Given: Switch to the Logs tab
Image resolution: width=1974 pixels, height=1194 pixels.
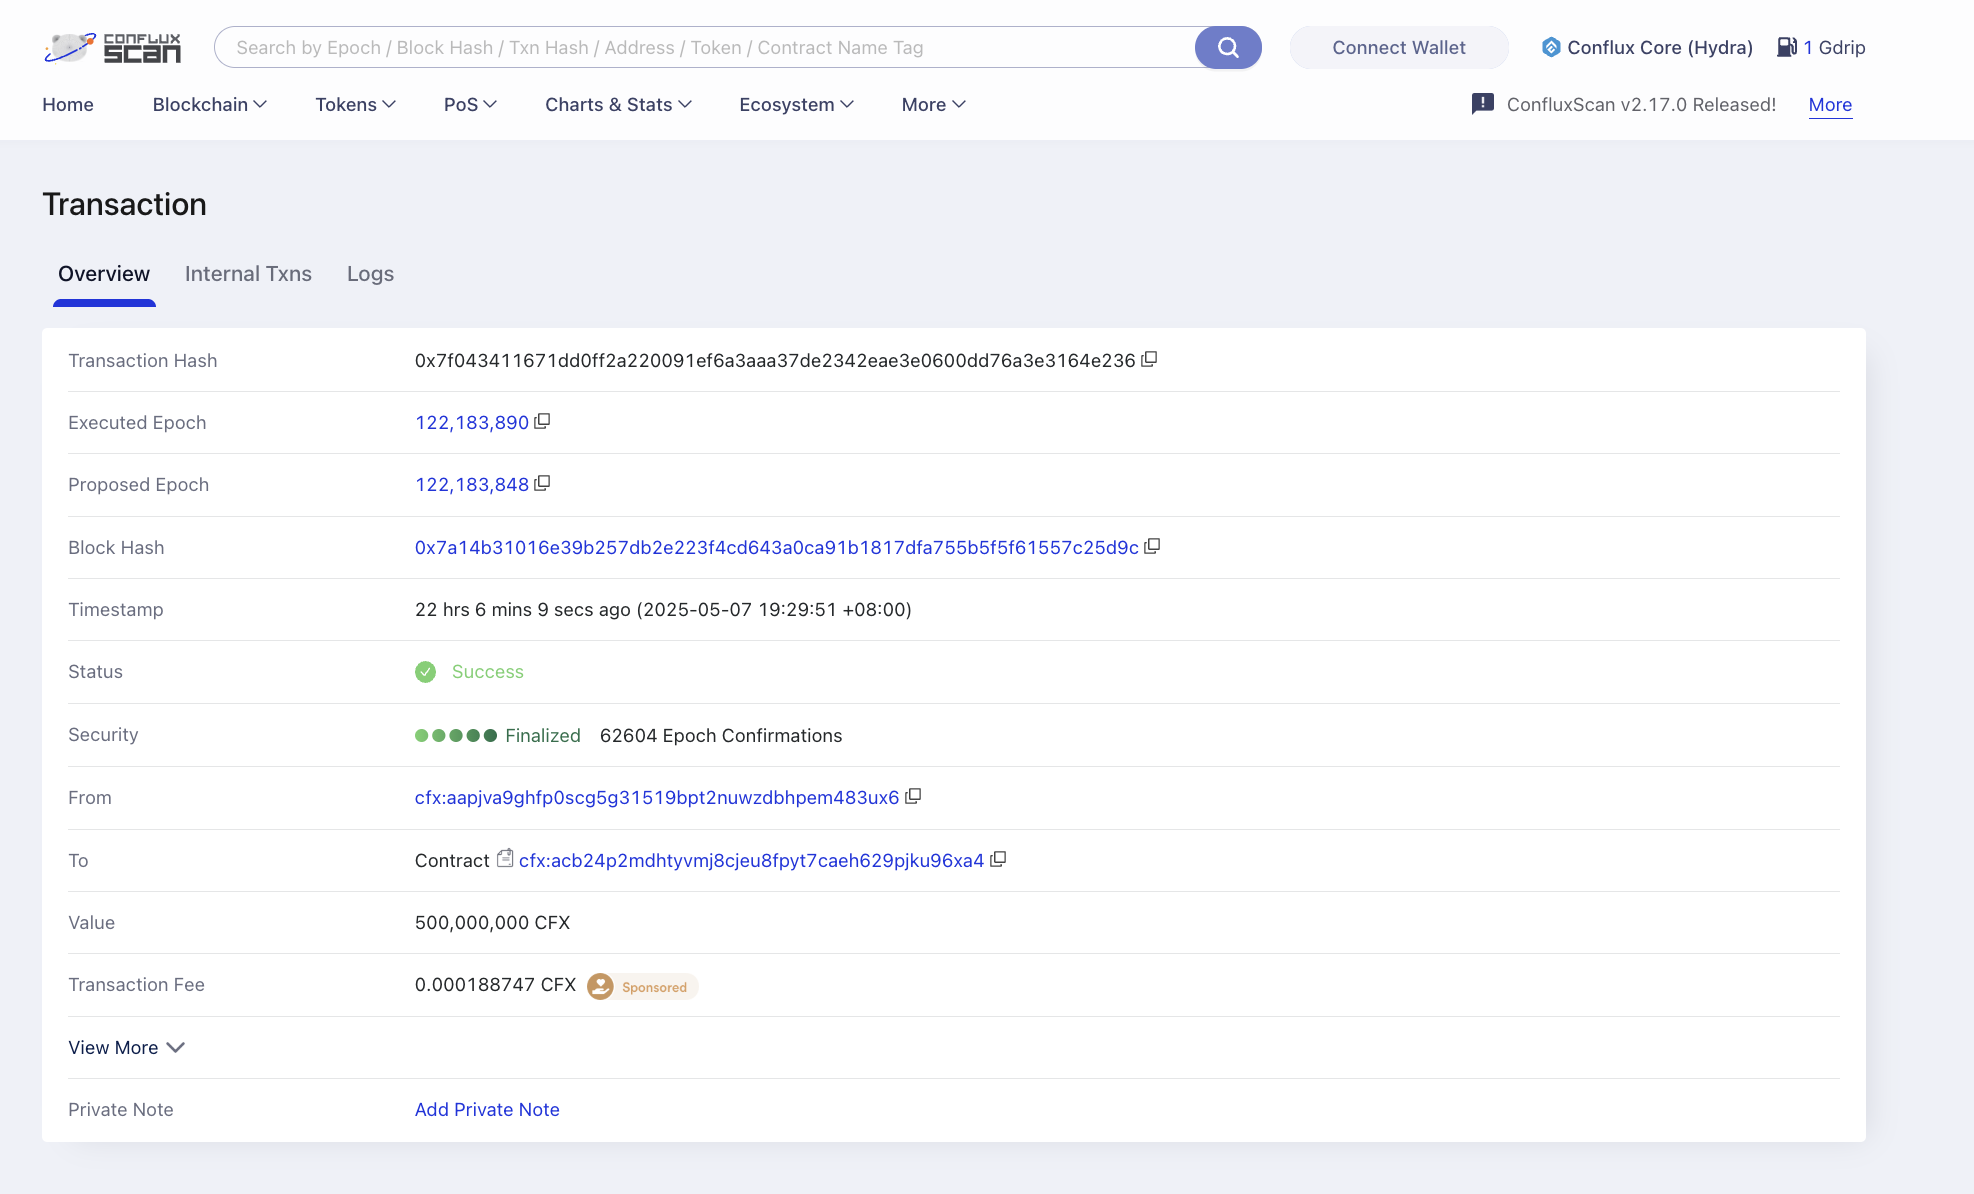Looking at the screenshot, I should [370, 273].
